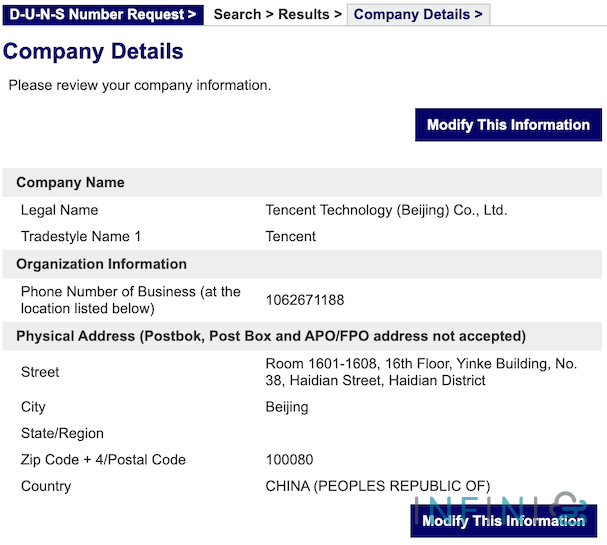Screen dimensions: 607x545
Task: Click the street address Room 1601-1608 text
Action: coord(421,372)
